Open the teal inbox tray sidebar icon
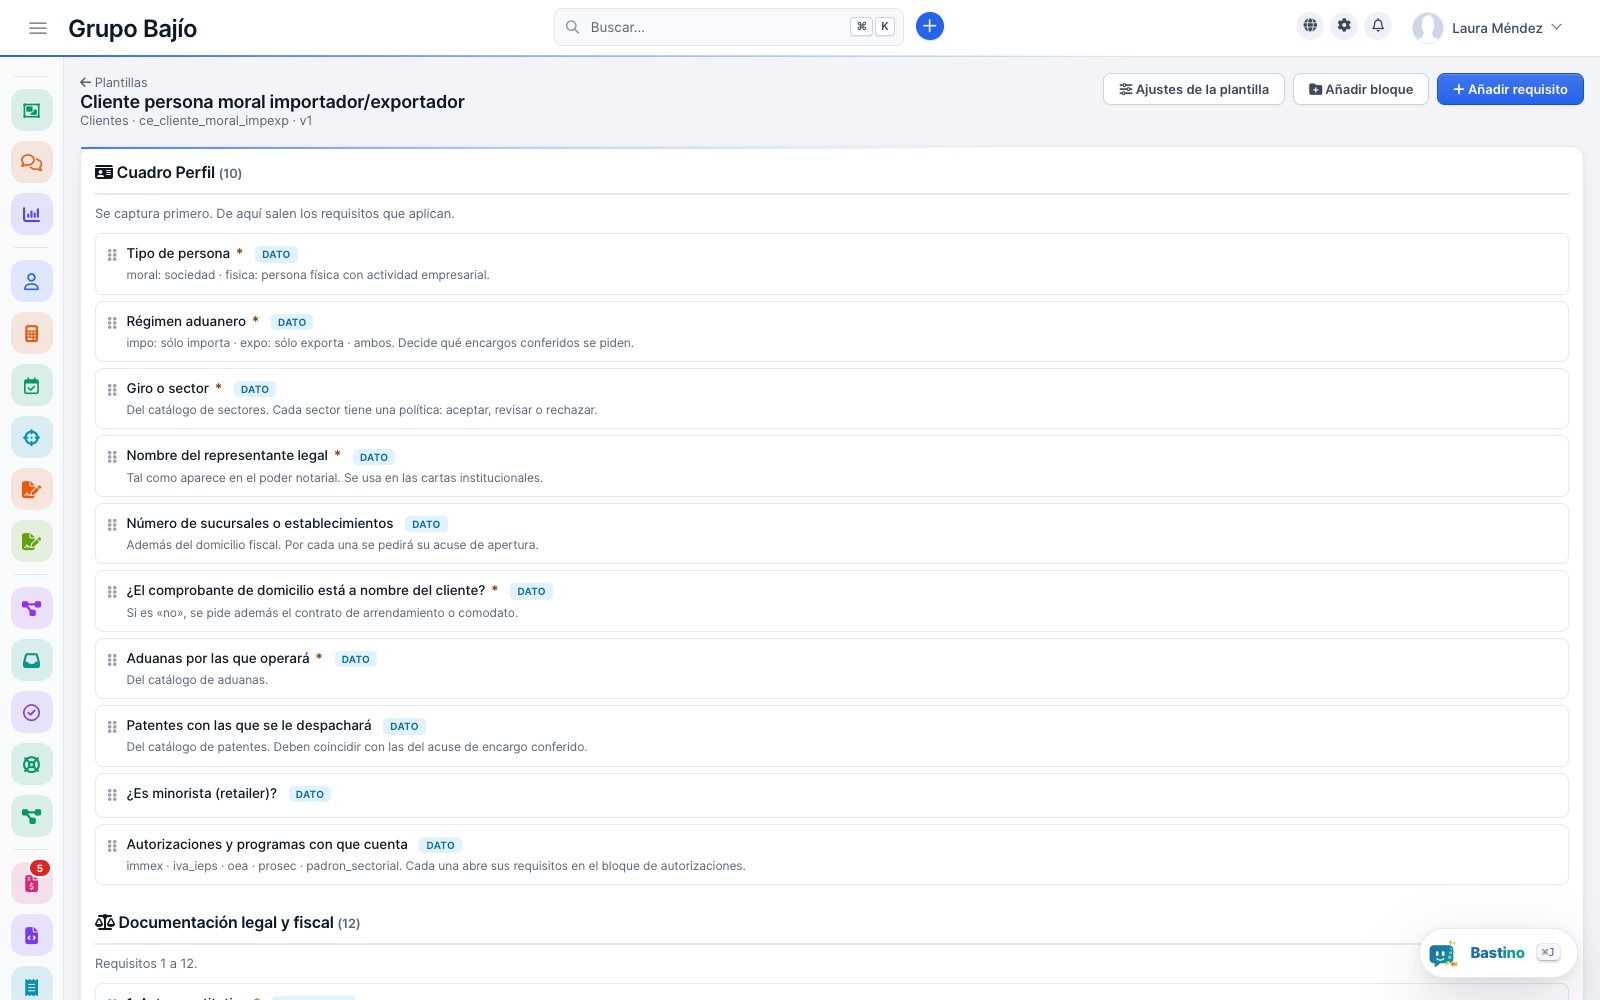The image size is (1600, 1000). coord(32,660)
